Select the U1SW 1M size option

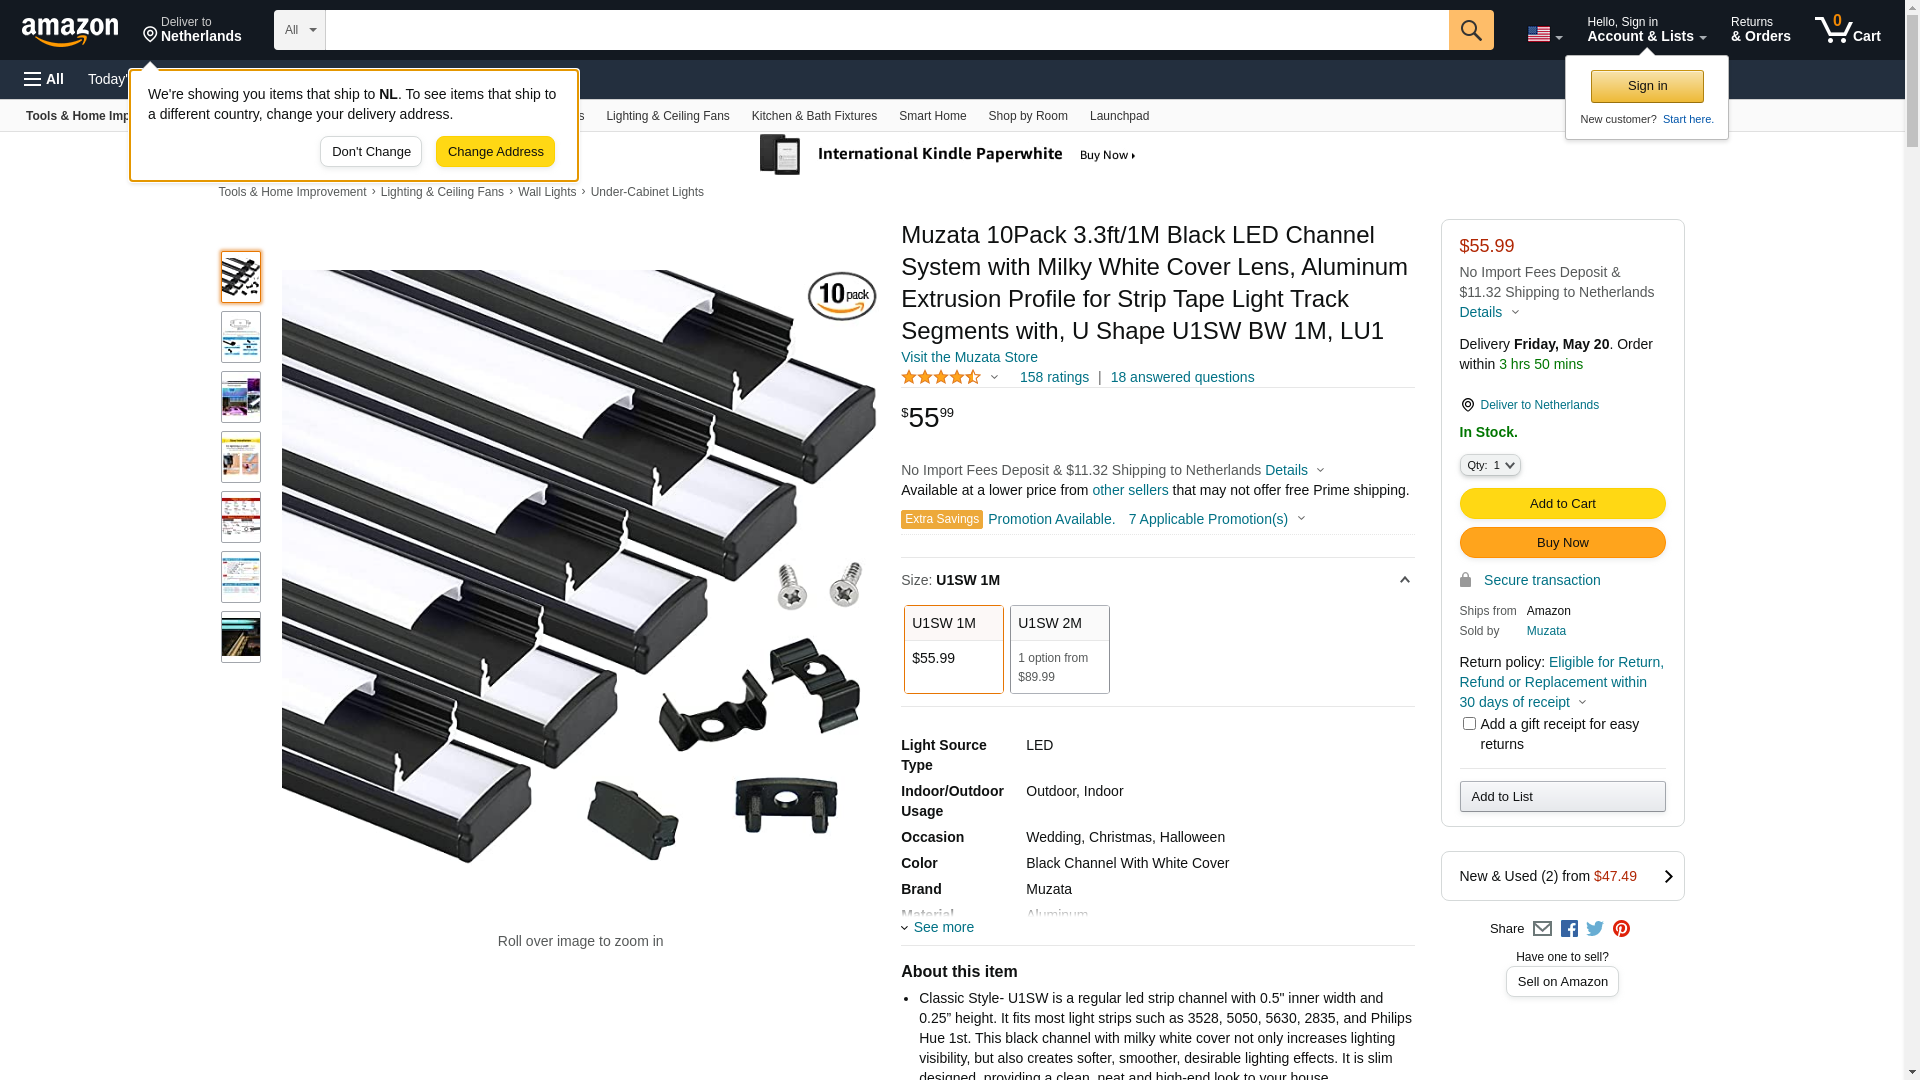click(953, 649)
